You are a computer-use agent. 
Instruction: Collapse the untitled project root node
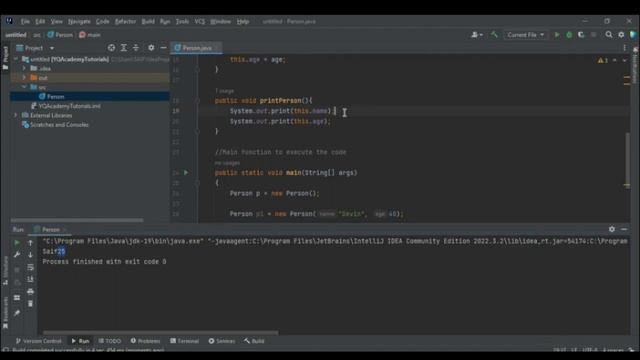(x=16, y=59)
